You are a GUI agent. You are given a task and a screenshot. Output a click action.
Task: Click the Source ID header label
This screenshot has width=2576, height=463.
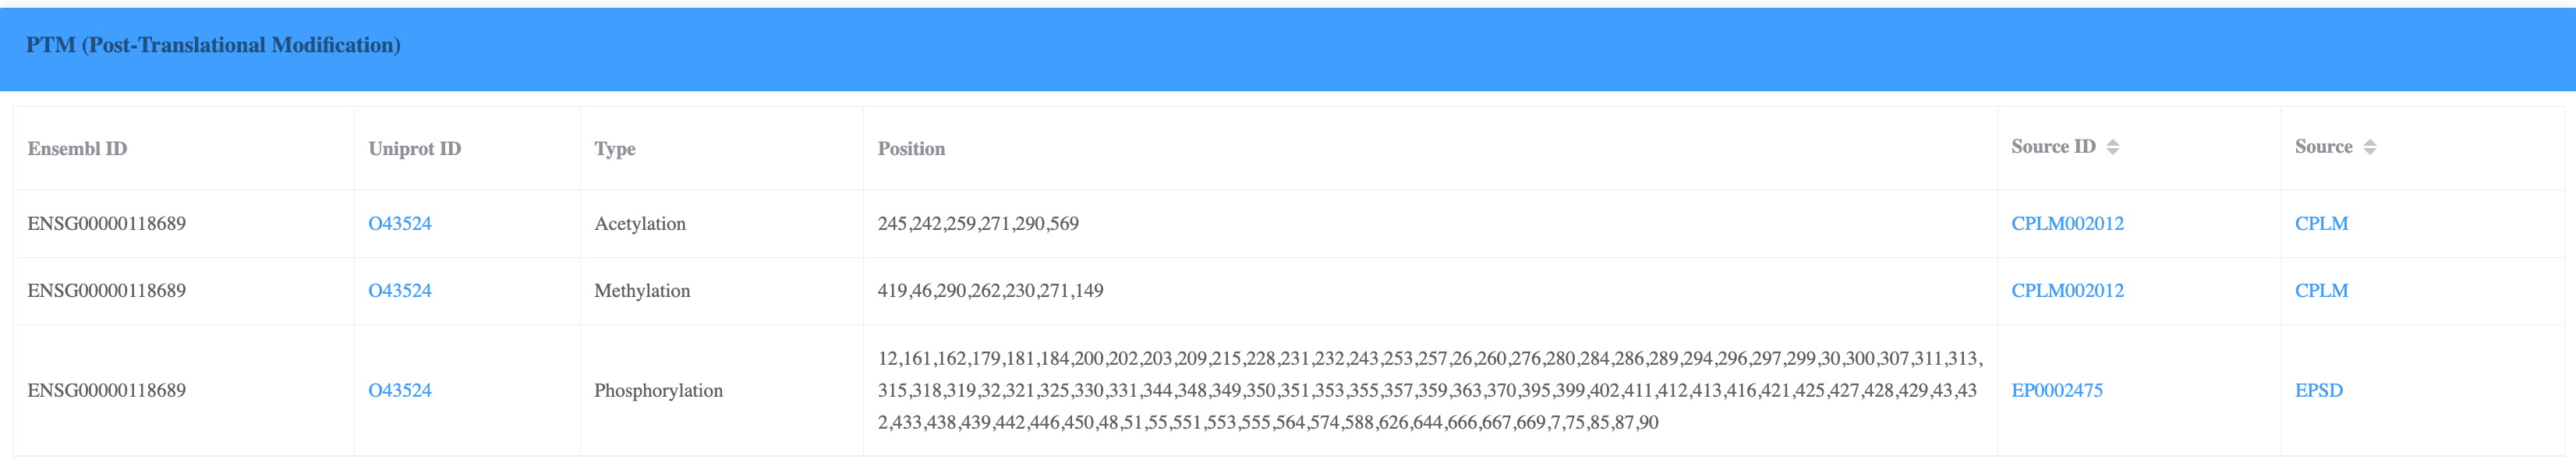(x=2052, y=147)
